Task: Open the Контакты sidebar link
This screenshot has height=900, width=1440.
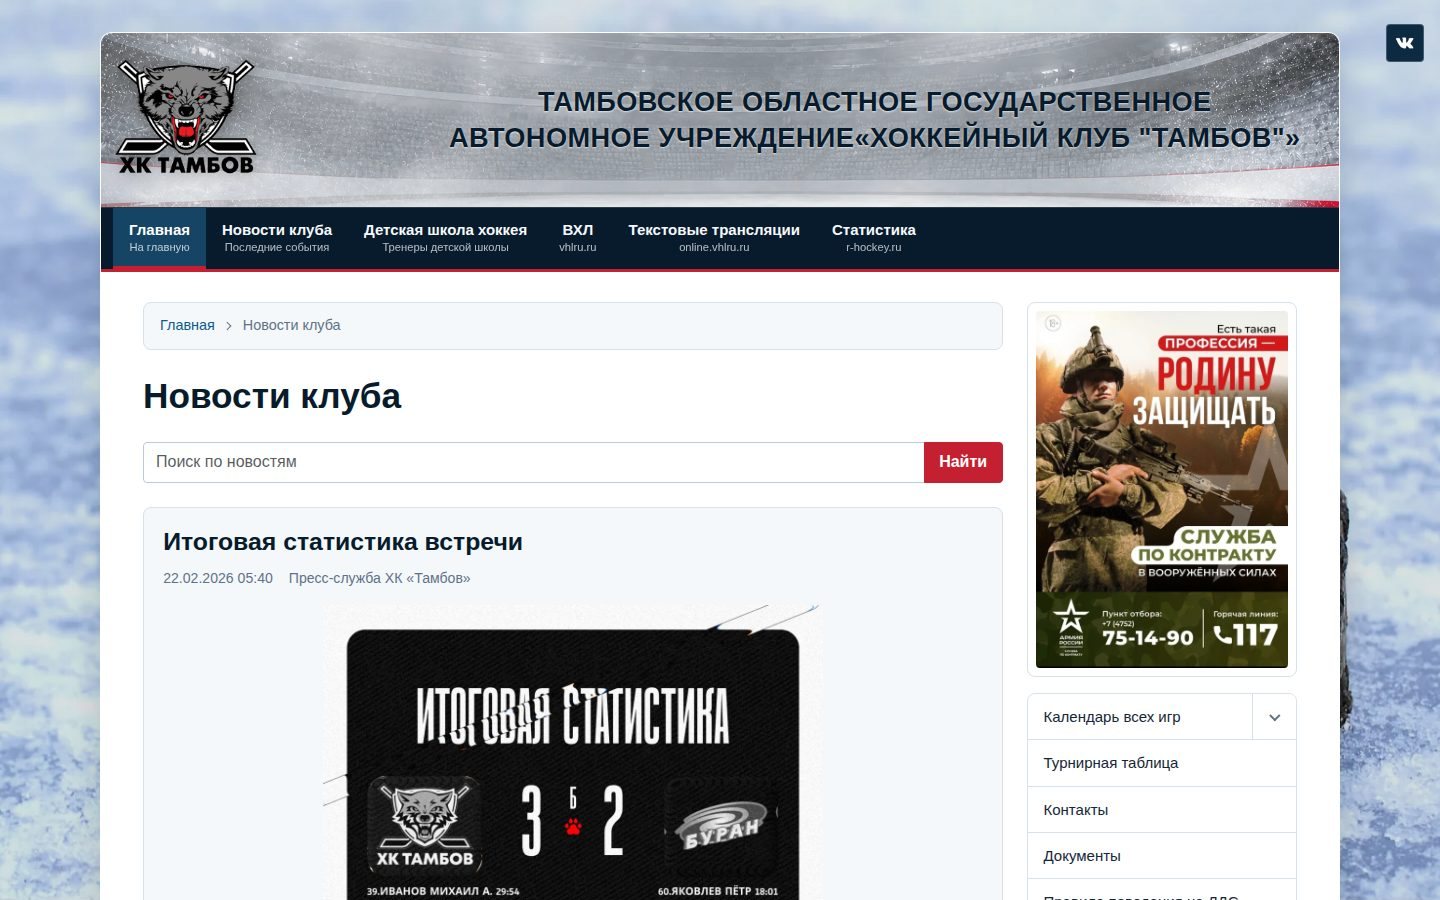Action: coord(1162,810)
